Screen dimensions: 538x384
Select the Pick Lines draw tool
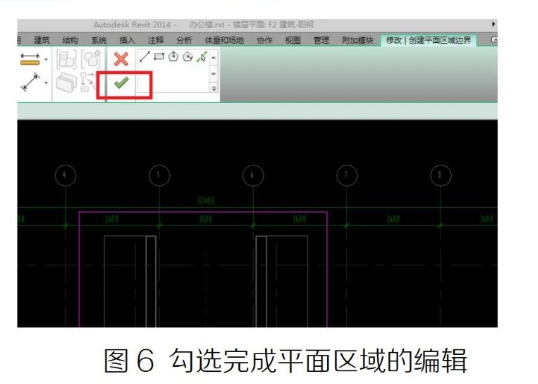[202, 57]
